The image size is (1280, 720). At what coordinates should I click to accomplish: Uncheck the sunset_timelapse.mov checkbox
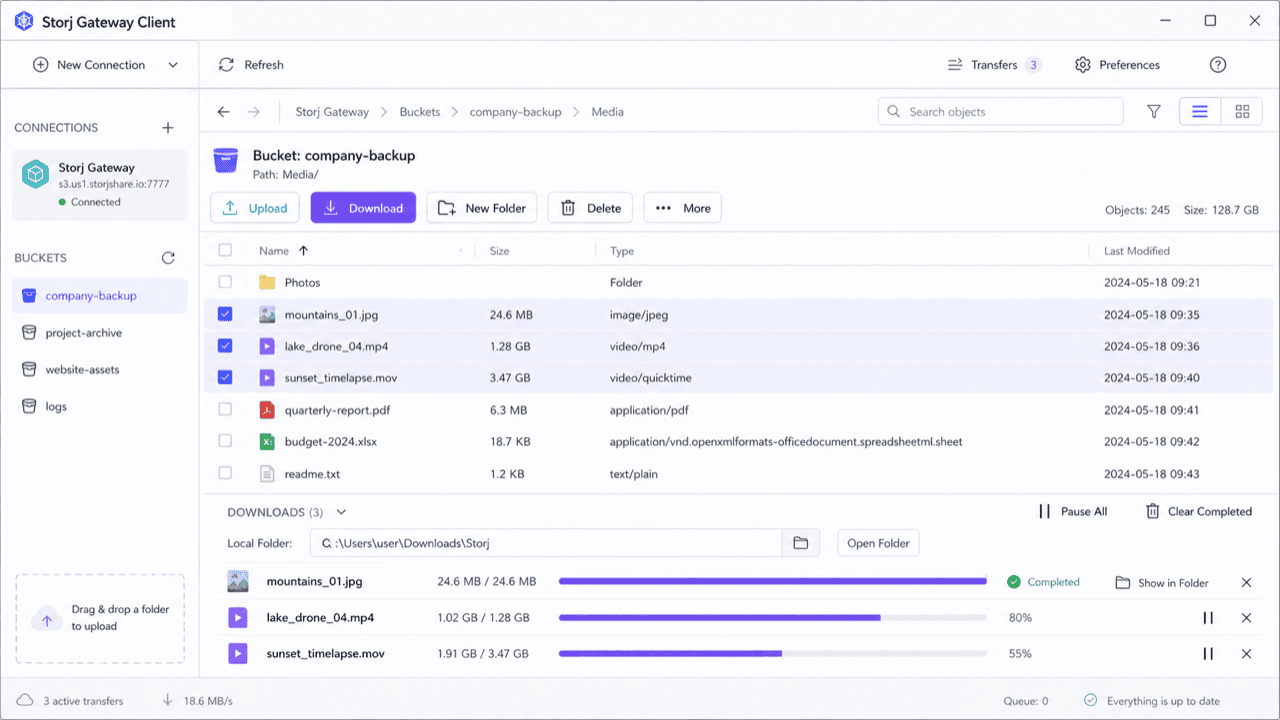tap(225, 378)
